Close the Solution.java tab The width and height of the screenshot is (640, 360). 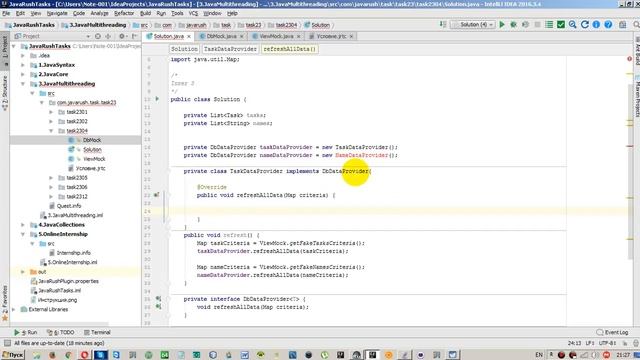click(189, 37)
